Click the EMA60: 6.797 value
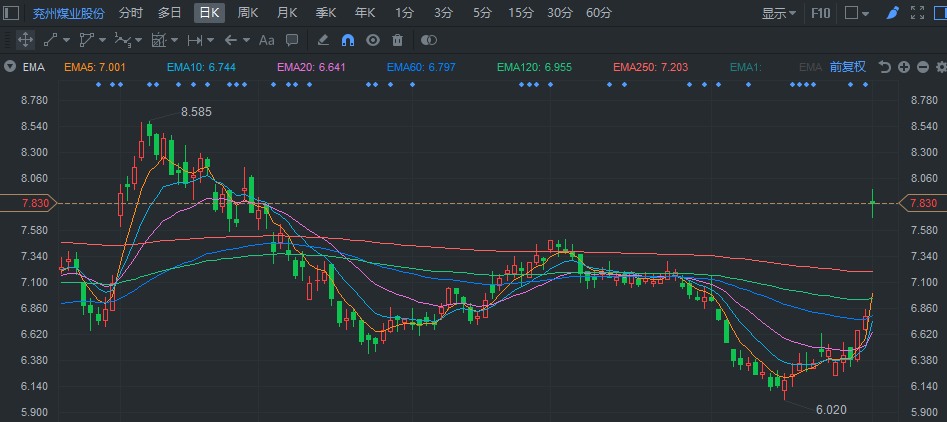The height and width of the screenshot is (422, 947). click(421, 67)
